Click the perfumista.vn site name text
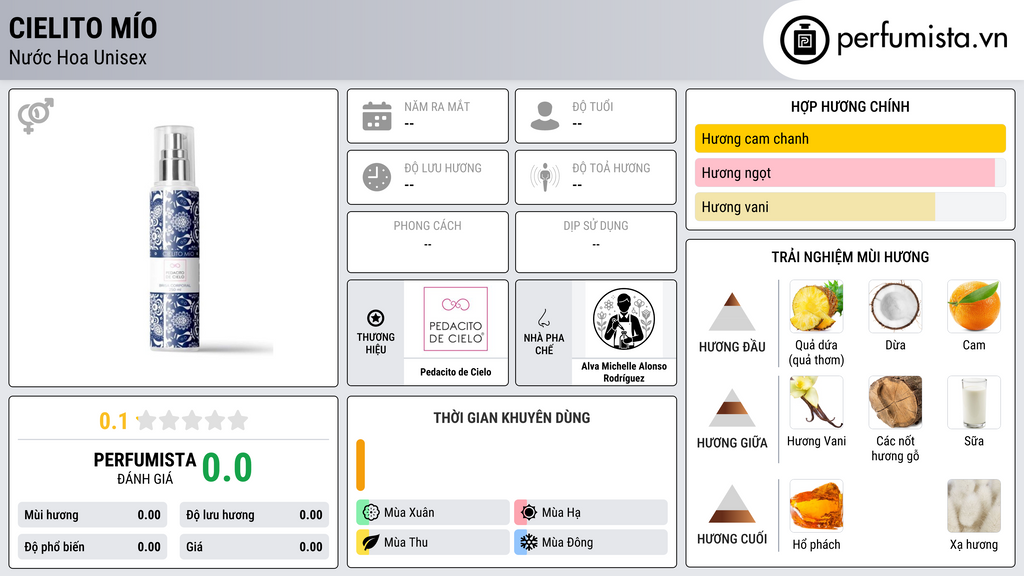This screenshot has width=1024, height=576. pyautogui.click(x=922, y=39)
